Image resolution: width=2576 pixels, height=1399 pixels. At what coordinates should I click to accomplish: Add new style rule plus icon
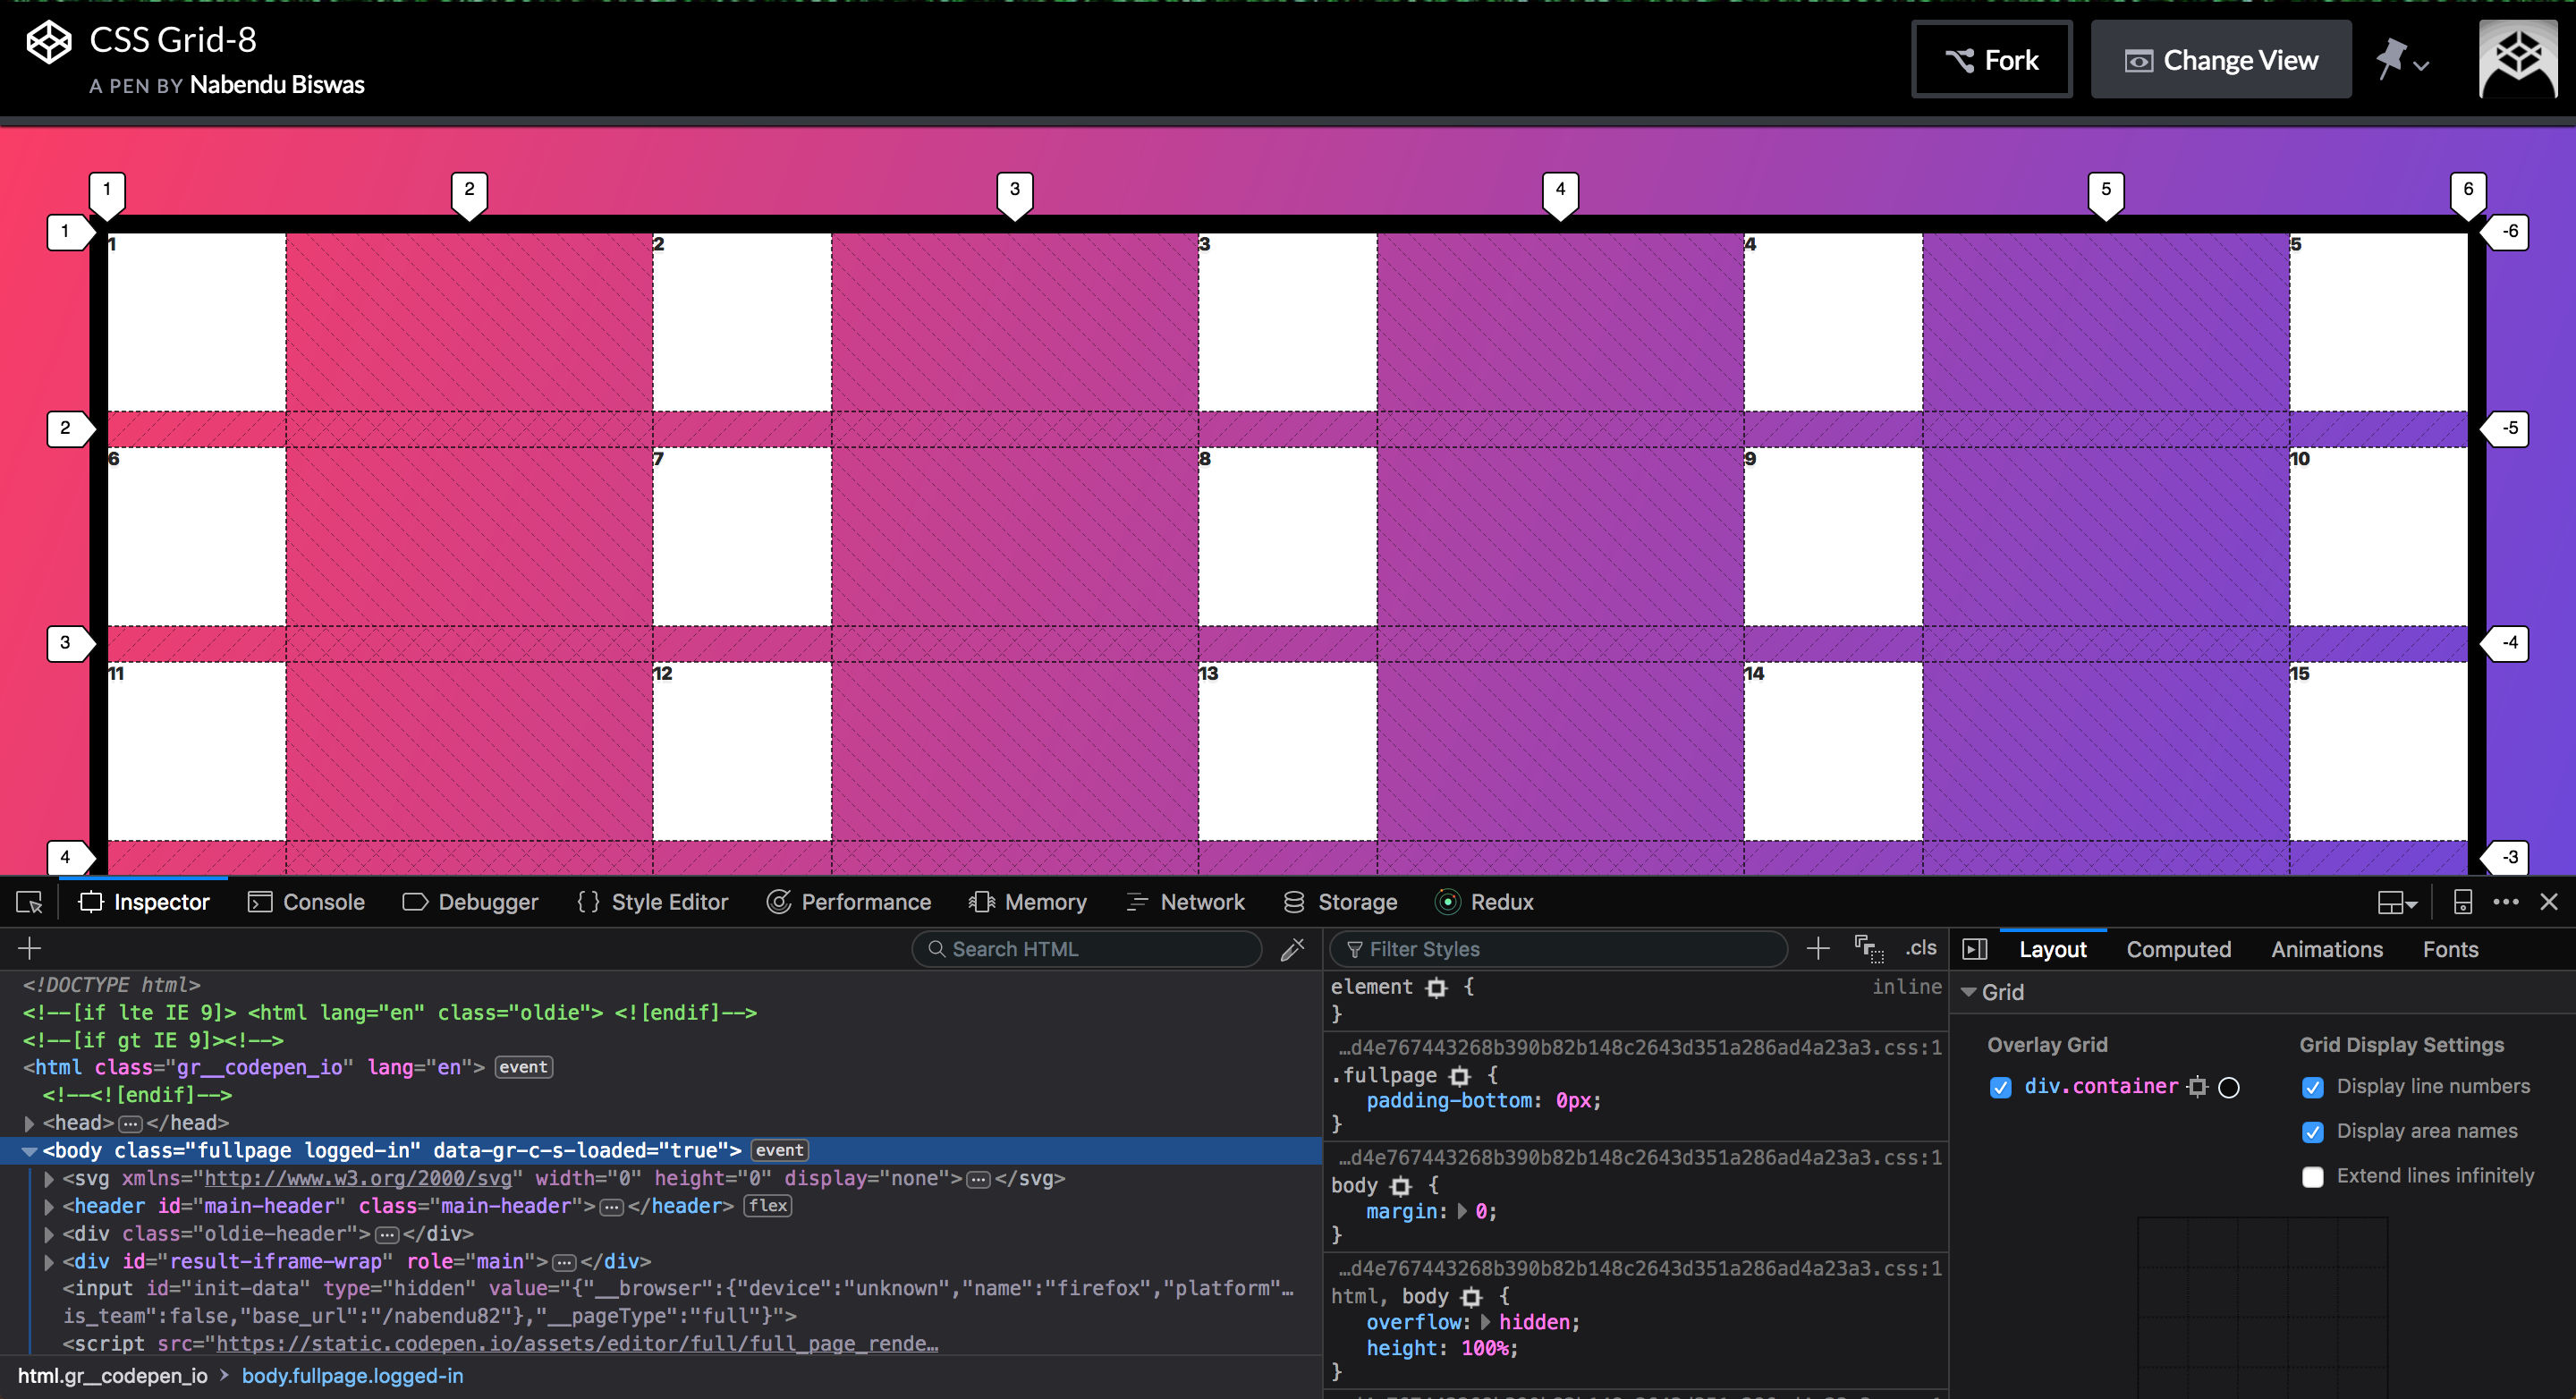[x=1818, y=948]
